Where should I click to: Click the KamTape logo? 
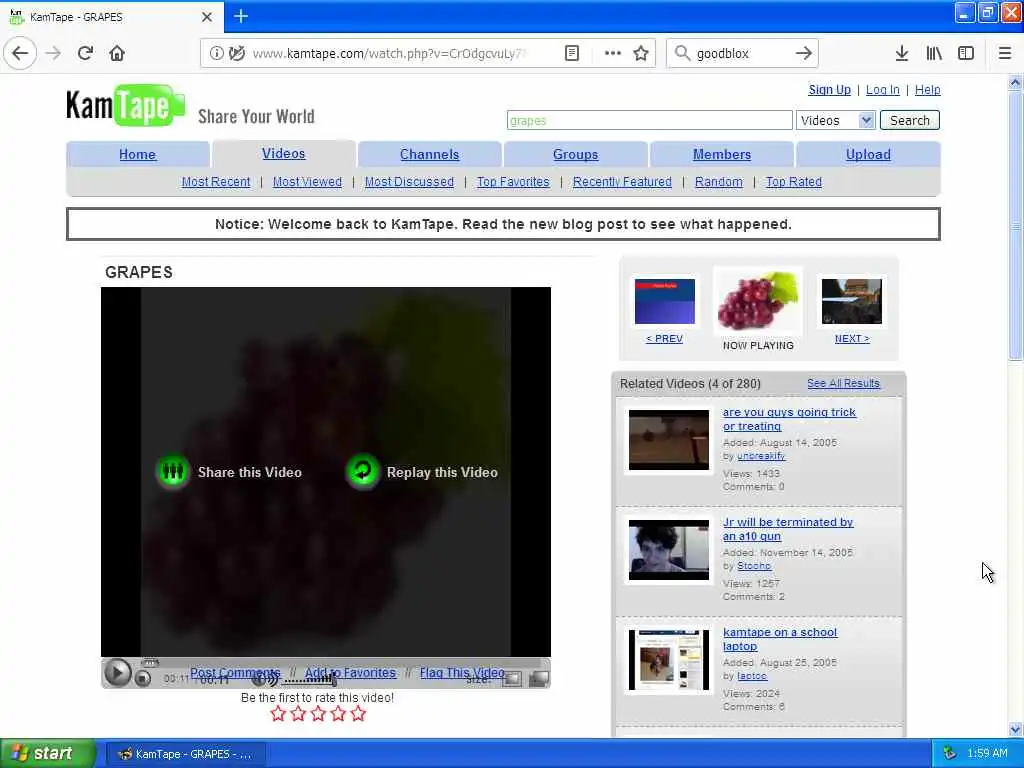[126, 105]
